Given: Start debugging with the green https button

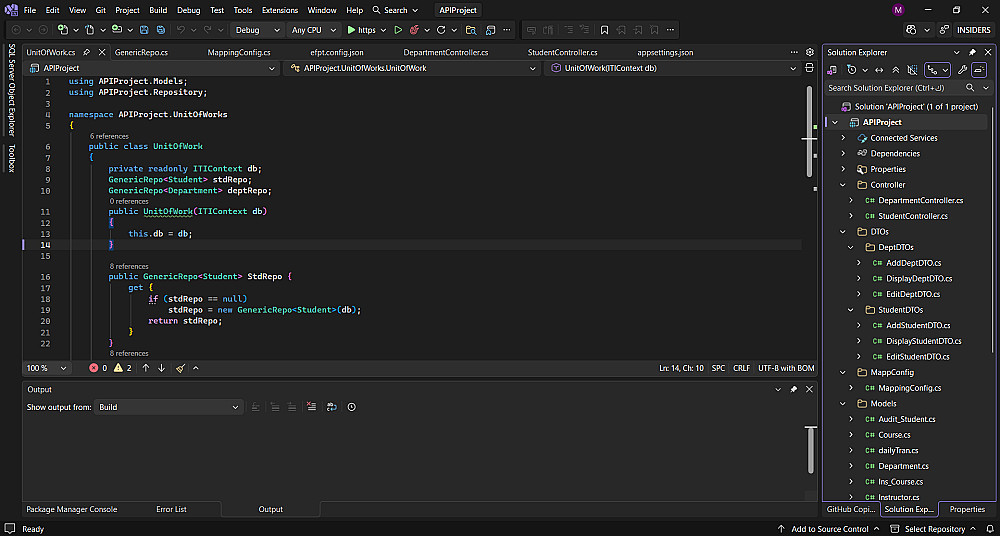Looking at the screenshot, I should point(360,30).
